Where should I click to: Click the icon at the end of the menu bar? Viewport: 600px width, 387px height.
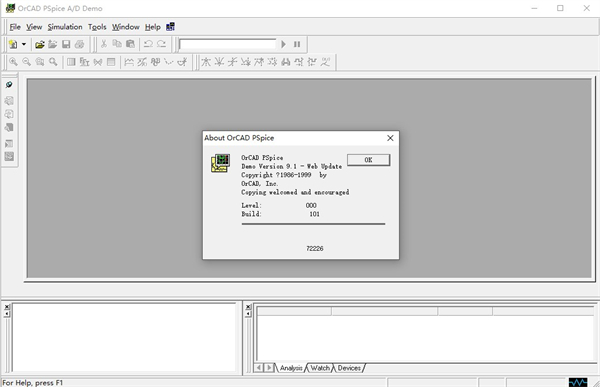[170, 27]
